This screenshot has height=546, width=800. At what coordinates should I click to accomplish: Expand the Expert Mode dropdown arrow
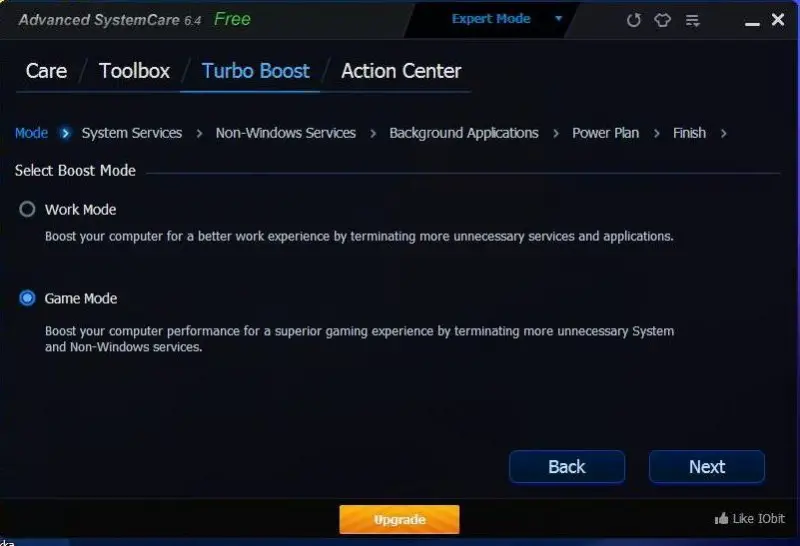559,19
